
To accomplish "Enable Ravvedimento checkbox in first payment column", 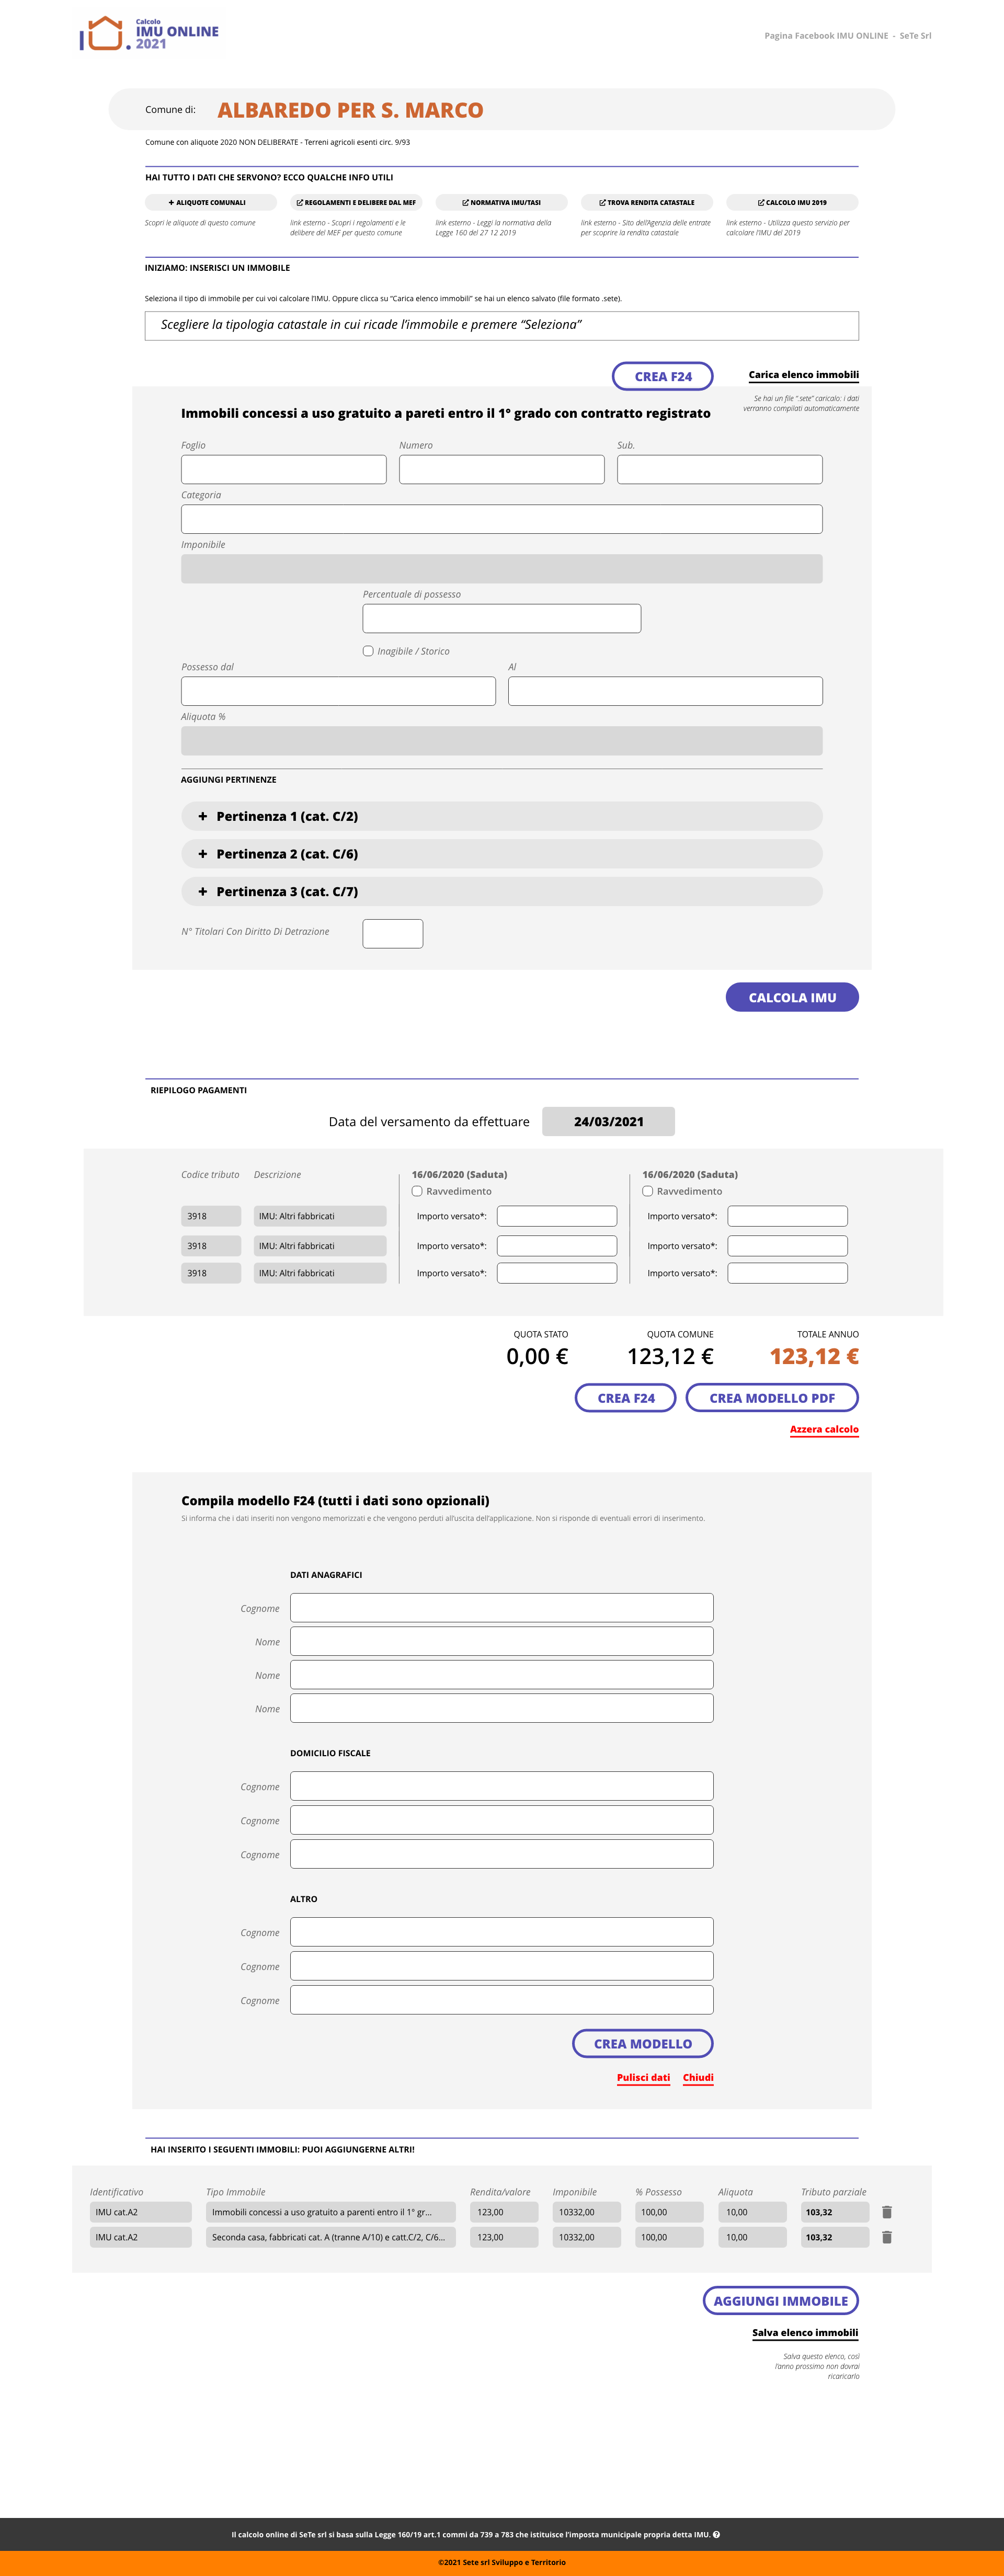I will [x=417, y=1191].
